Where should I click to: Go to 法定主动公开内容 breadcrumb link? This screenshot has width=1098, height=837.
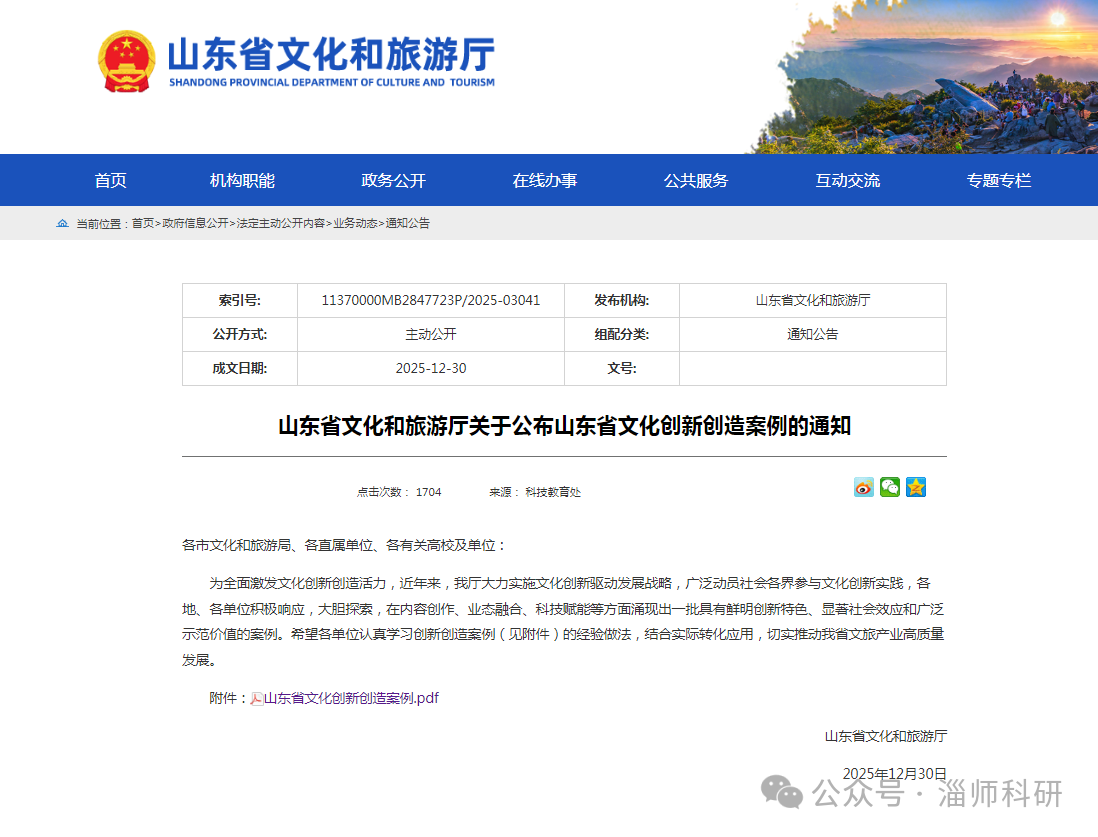281,224
